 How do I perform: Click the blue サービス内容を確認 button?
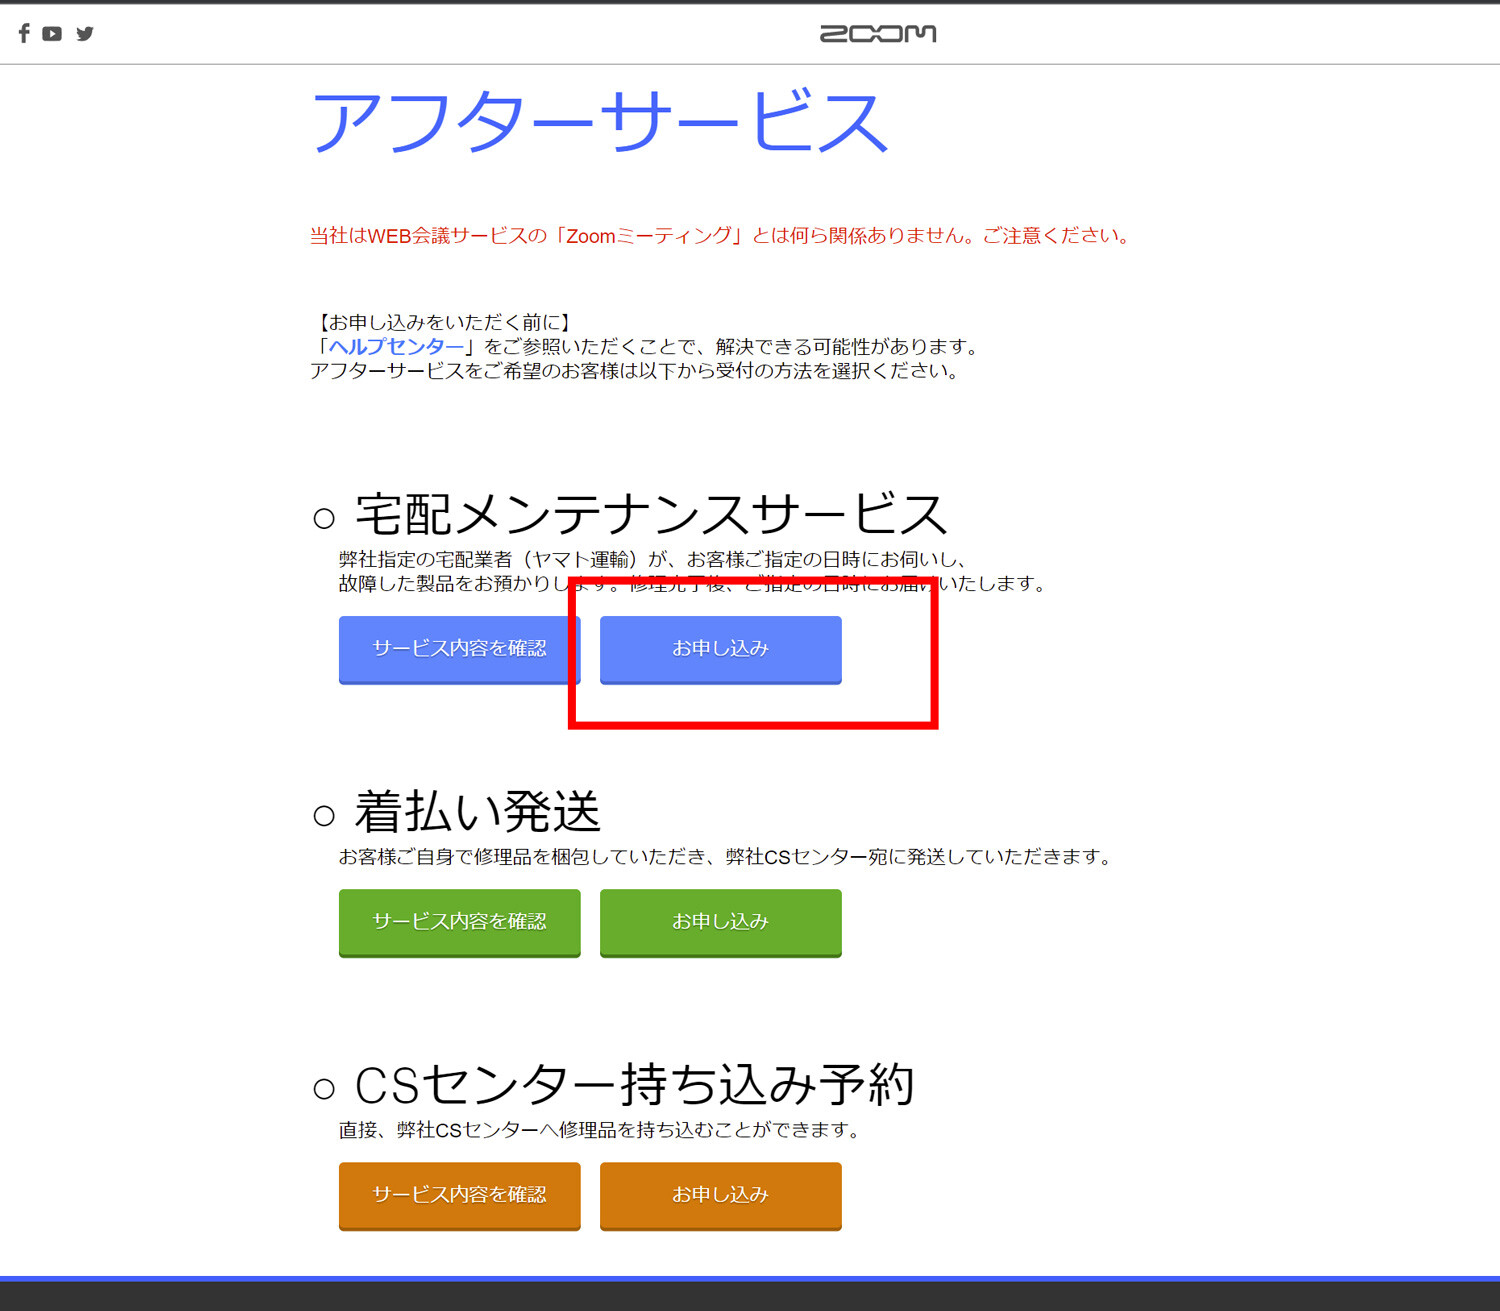460,650
